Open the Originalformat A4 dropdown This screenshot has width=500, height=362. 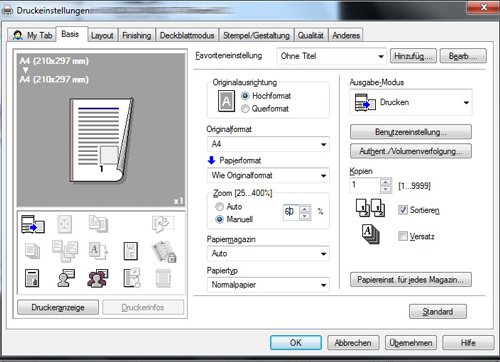268,144
